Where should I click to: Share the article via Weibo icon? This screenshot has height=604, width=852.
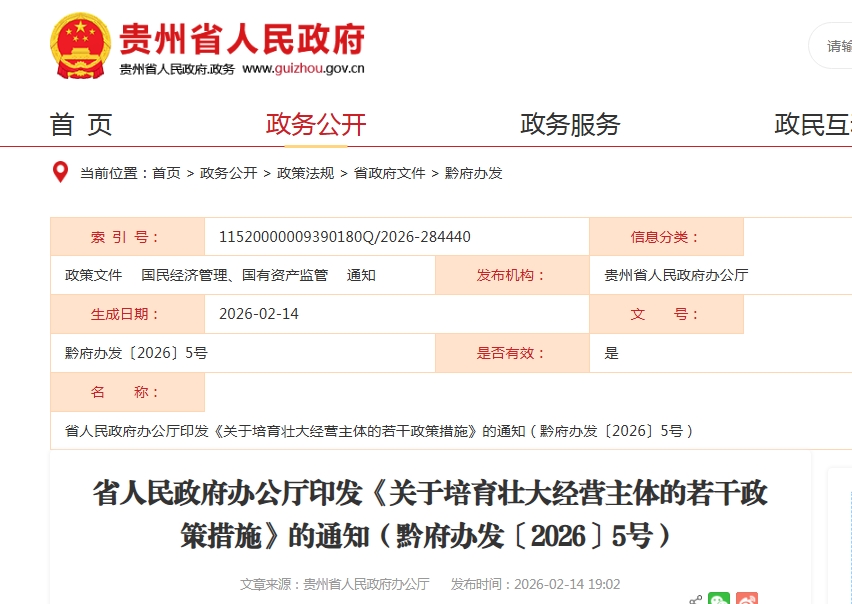(x=747, y=599)
